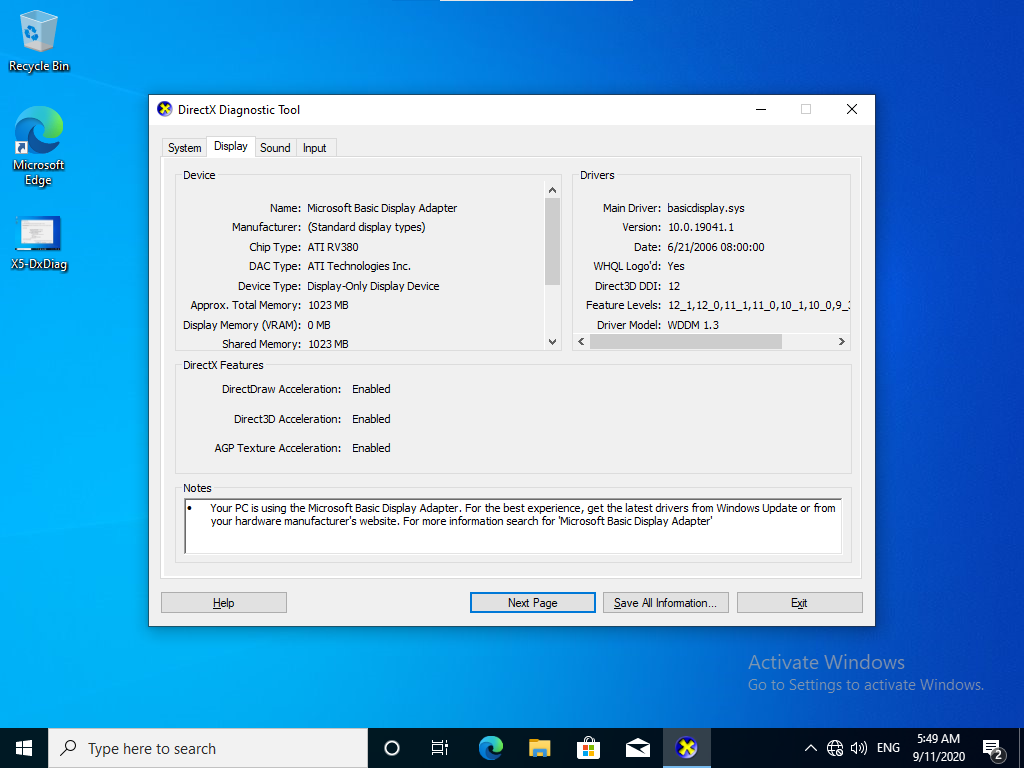Click the Drivers panel horizontal scrollbar thumb

coord(686,342)
